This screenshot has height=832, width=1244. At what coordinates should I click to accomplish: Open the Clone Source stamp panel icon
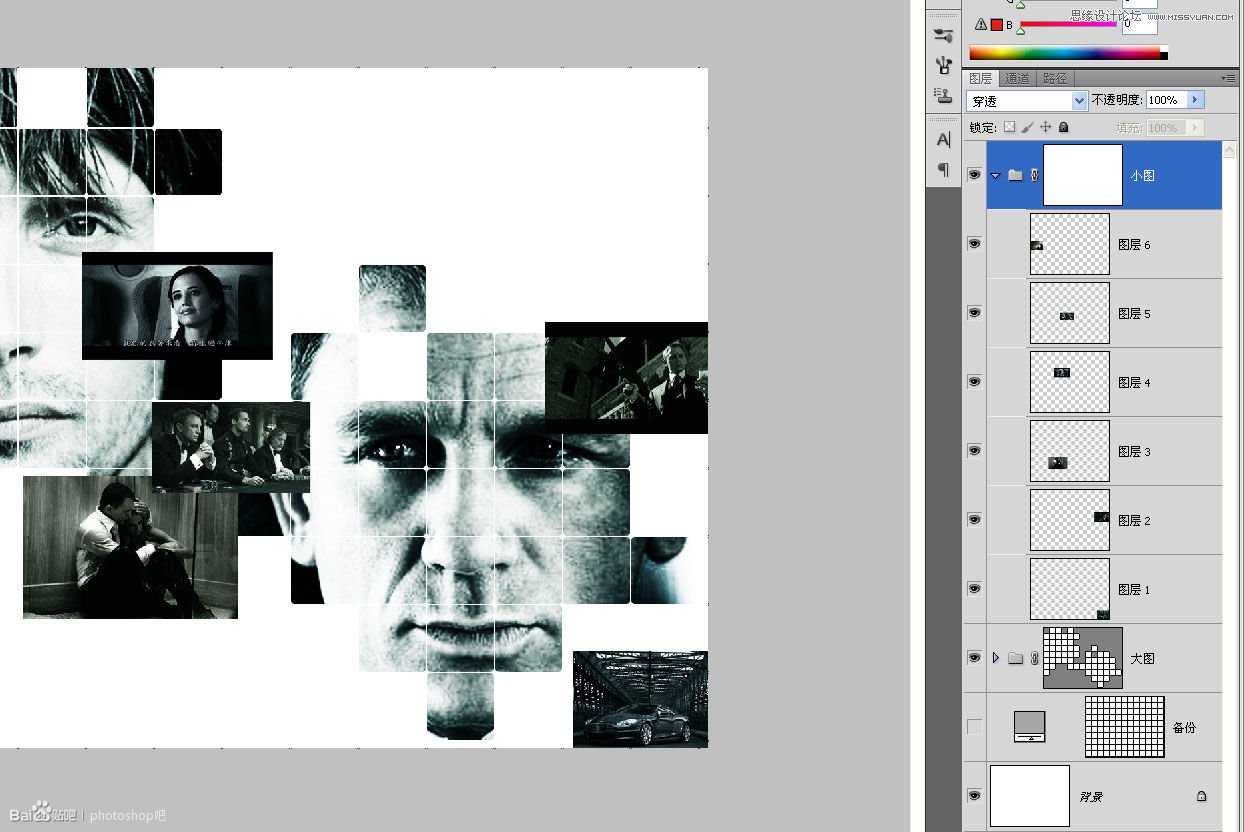(x=943, y=95)
